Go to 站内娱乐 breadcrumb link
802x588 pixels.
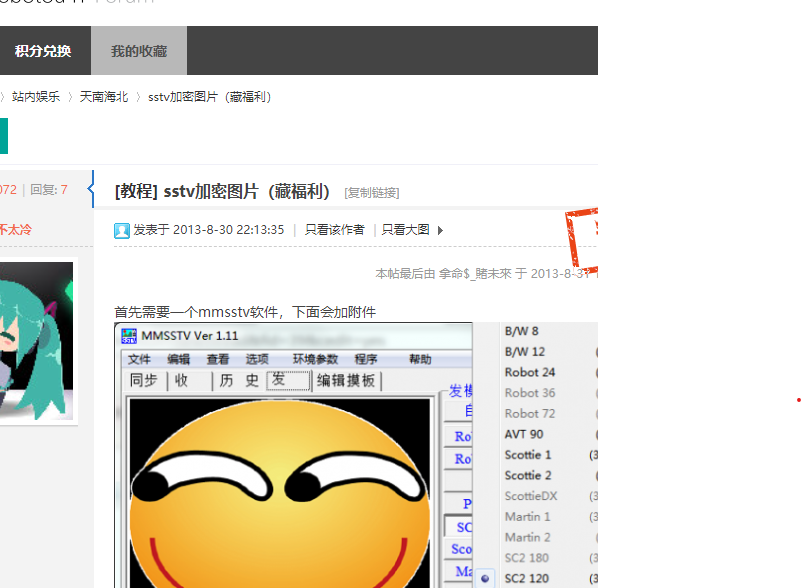pos(36,97)
